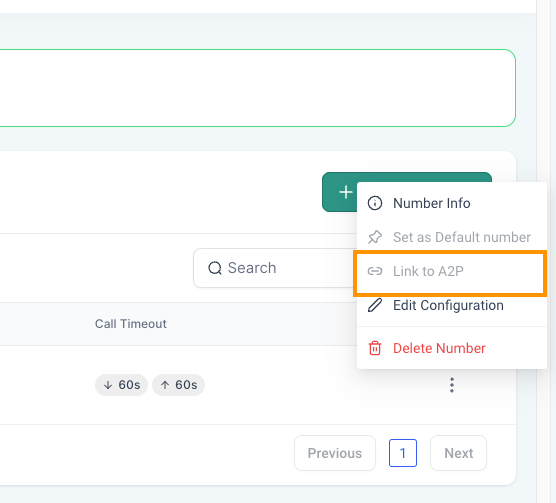
Task: Go to the Previous page
Action: 335,453
